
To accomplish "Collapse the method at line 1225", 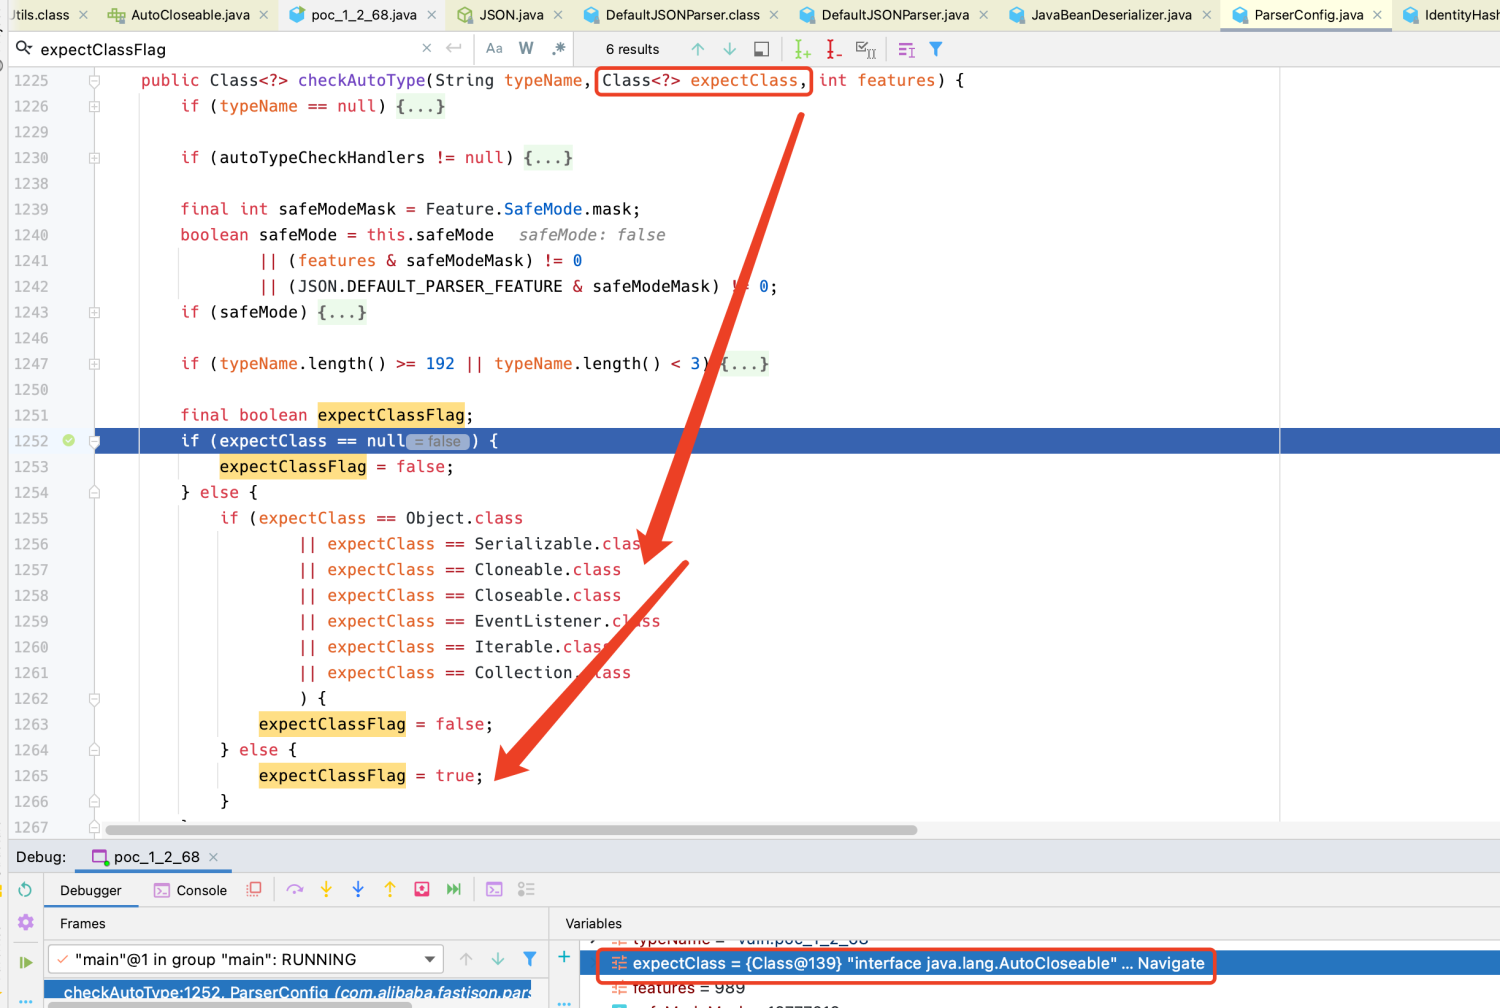I will click(x=94, y=80).
